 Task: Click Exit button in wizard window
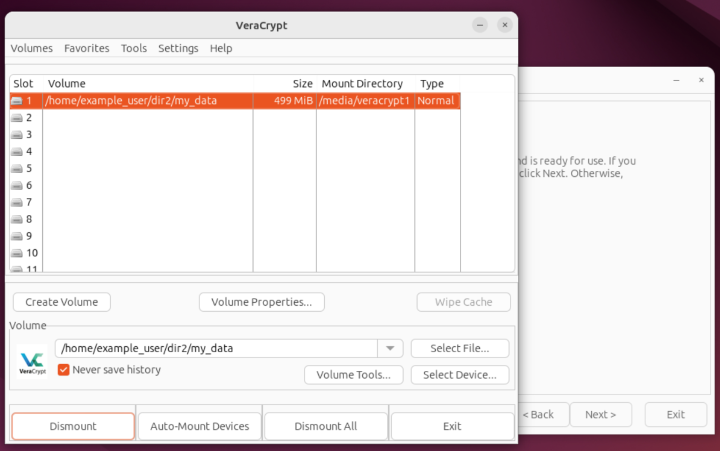point(675,414)
